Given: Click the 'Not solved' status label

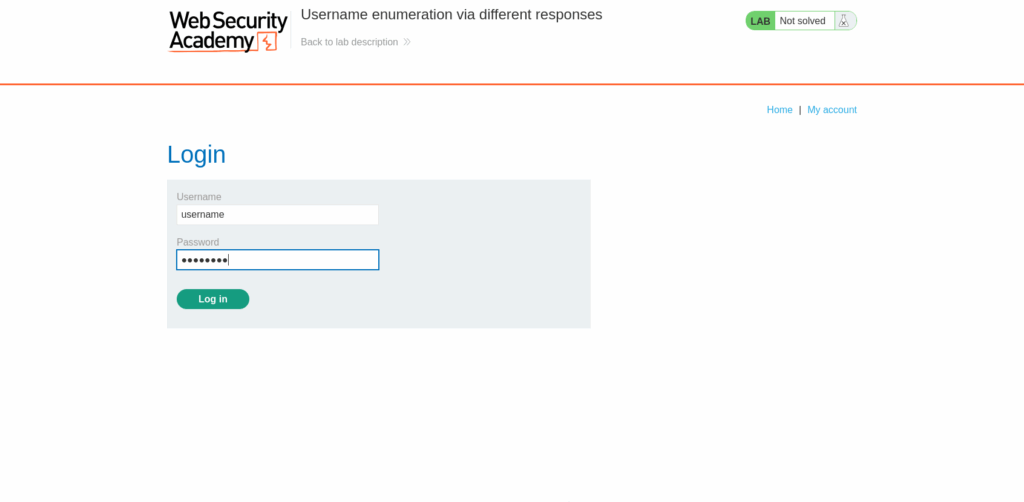Looking at the screenshot, I should click(x=803, y=21).
